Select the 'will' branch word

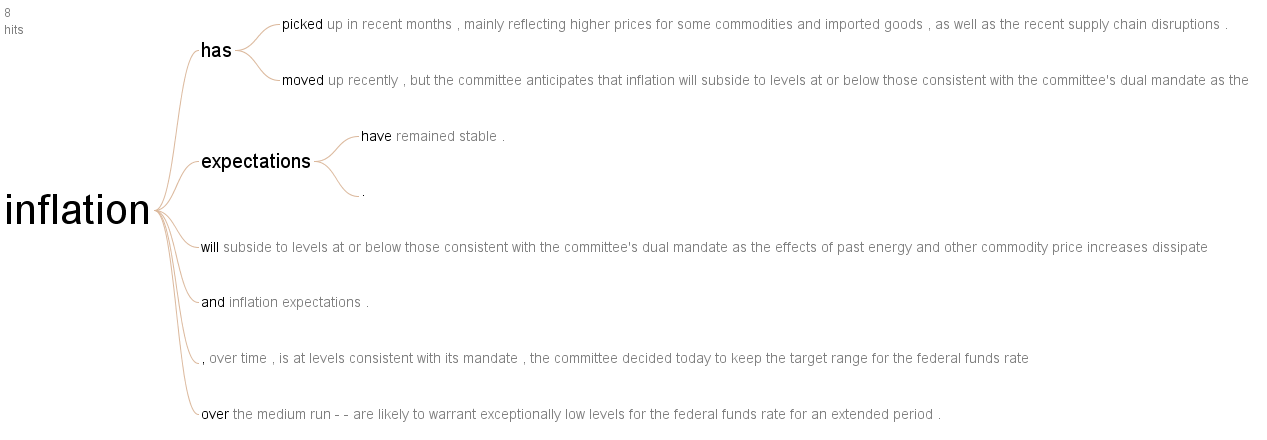point(210,247)
